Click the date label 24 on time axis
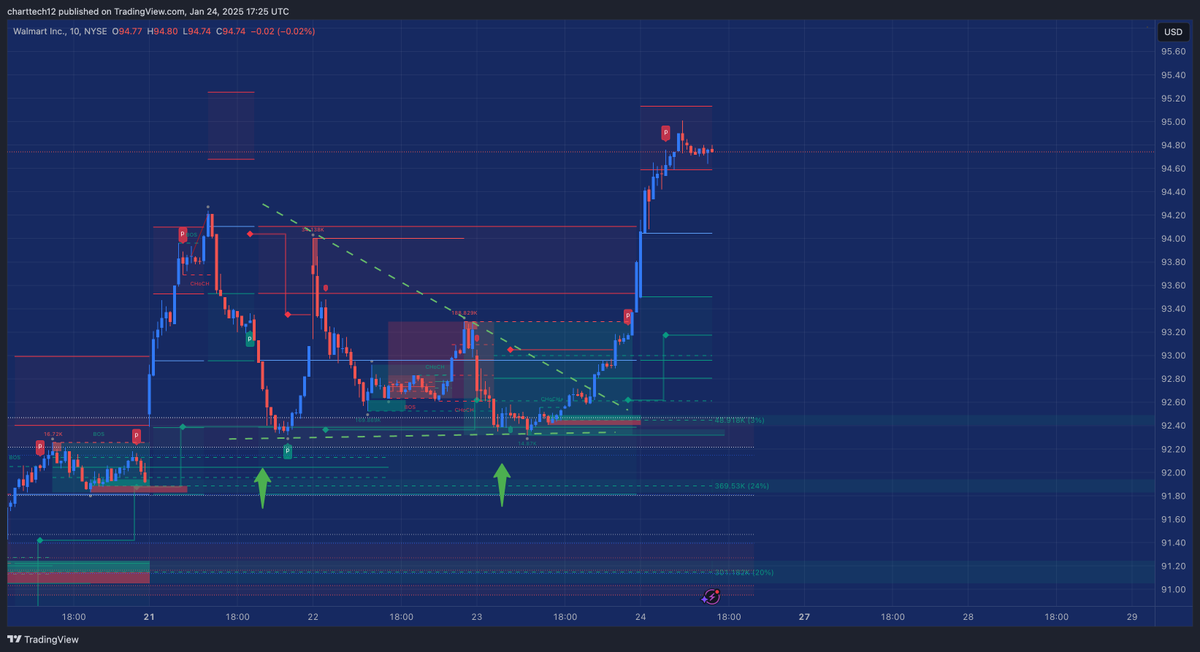This screenshot has height=652, width=1200. (x=641, y=617)
